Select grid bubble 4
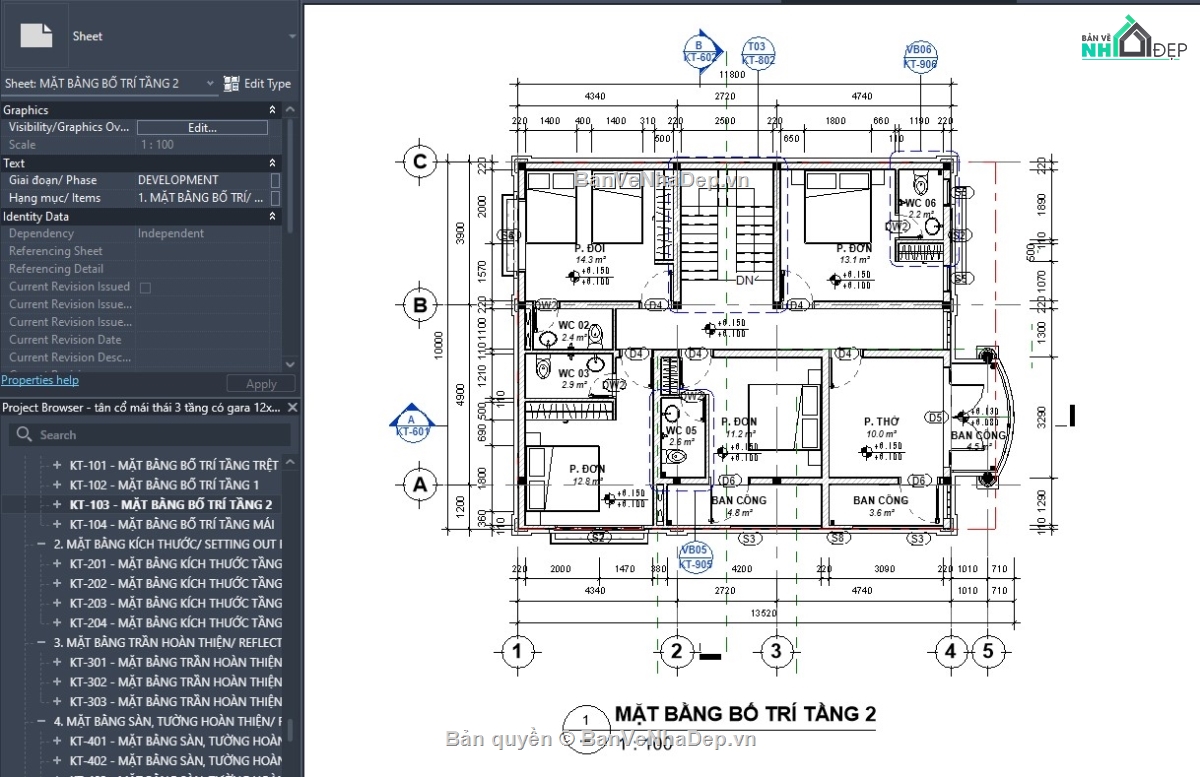Screen dimensions: 1200x777 pos(950,652)
